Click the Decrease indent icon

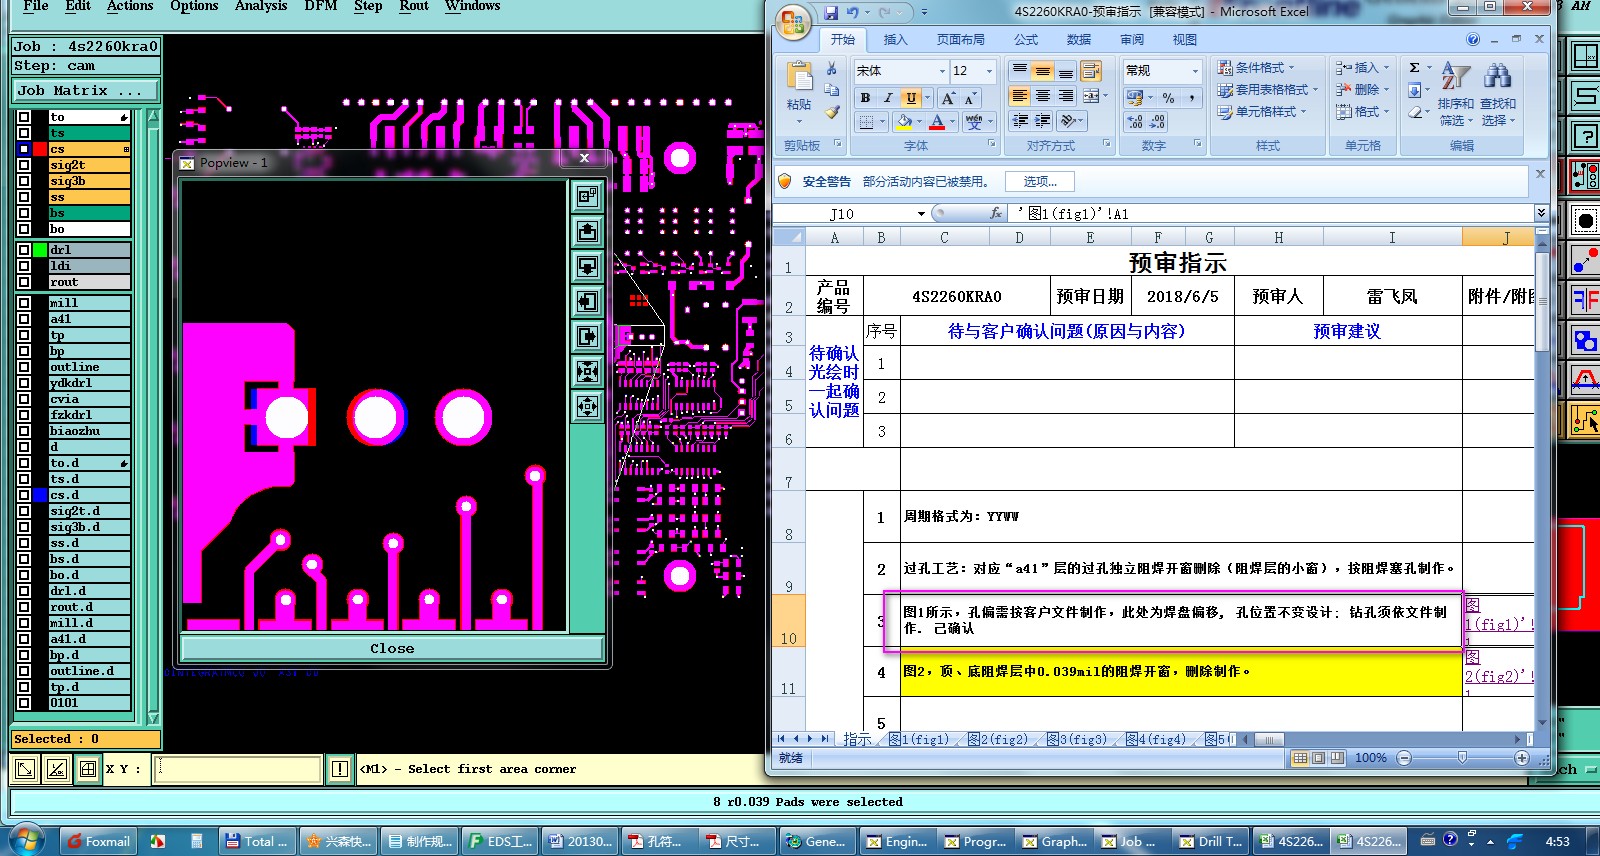[1020, 121]
